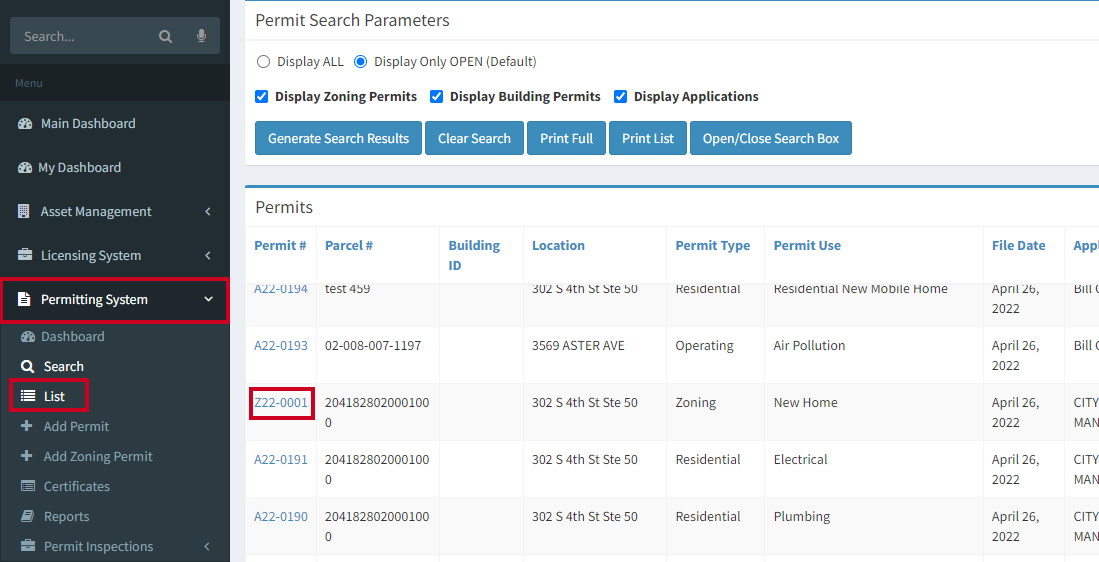Uncheck Display Building Permits checkbox

437,97
